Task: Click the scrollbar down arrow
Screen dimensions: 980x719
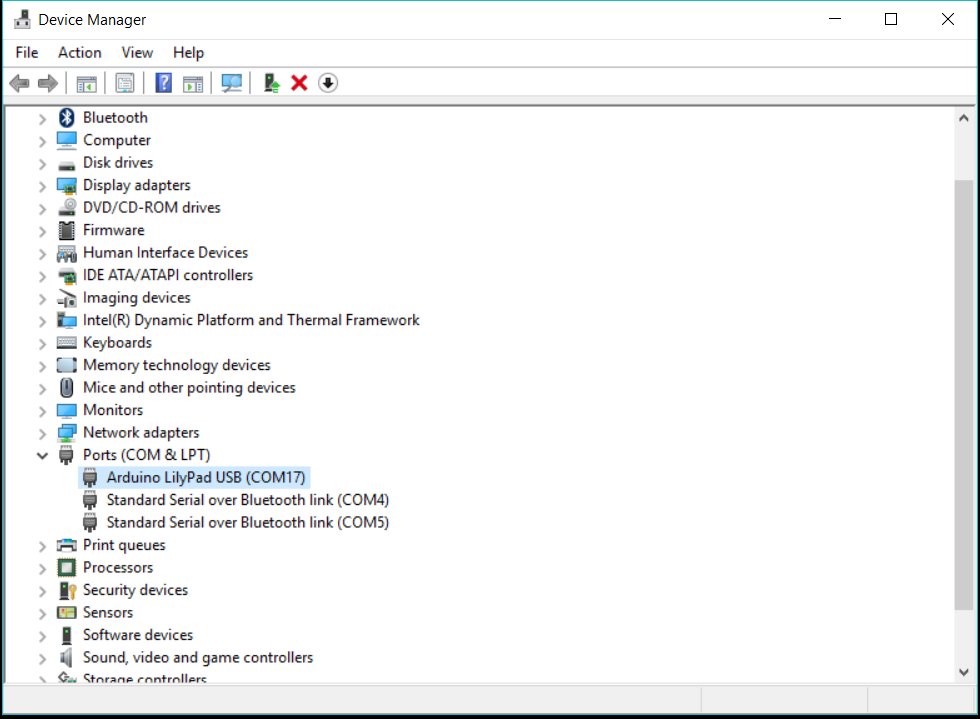Action: coord(964,672)
